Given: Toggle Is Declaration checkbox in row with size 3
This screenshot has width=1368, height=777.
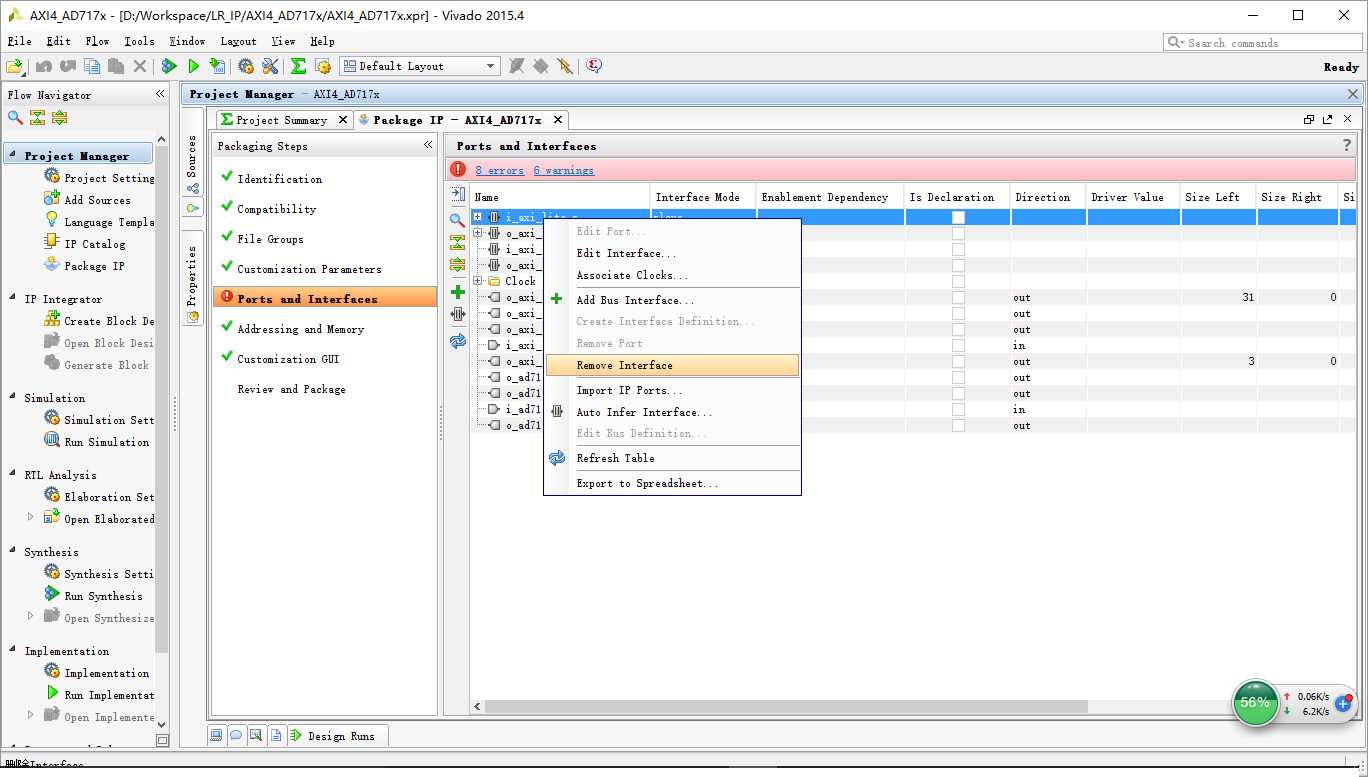Looking at the screenshot, I should point(958,361).
